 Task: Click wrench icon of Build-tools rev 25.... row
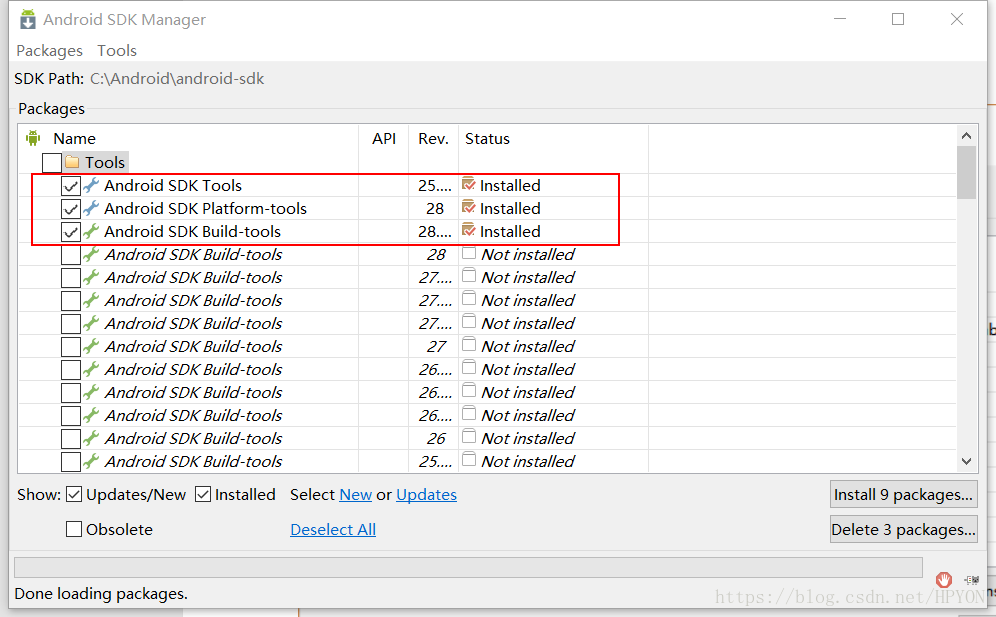coord(91,461)
